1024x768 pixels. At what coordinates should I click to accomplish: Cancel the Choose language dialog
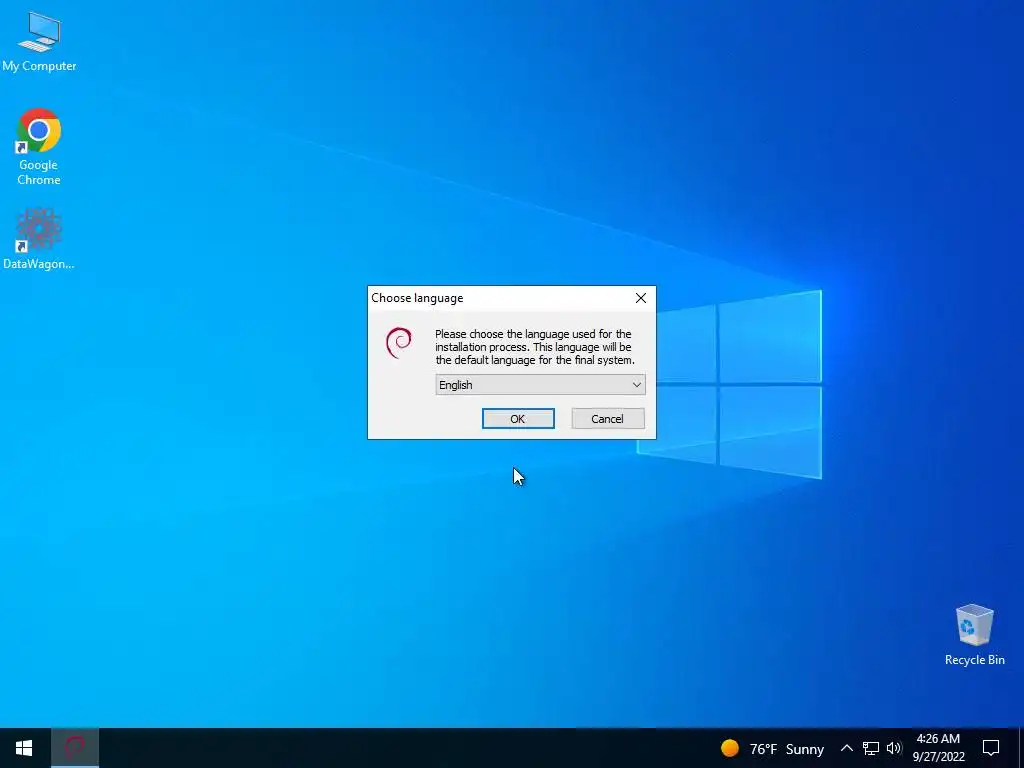click(x=607, y=419)
